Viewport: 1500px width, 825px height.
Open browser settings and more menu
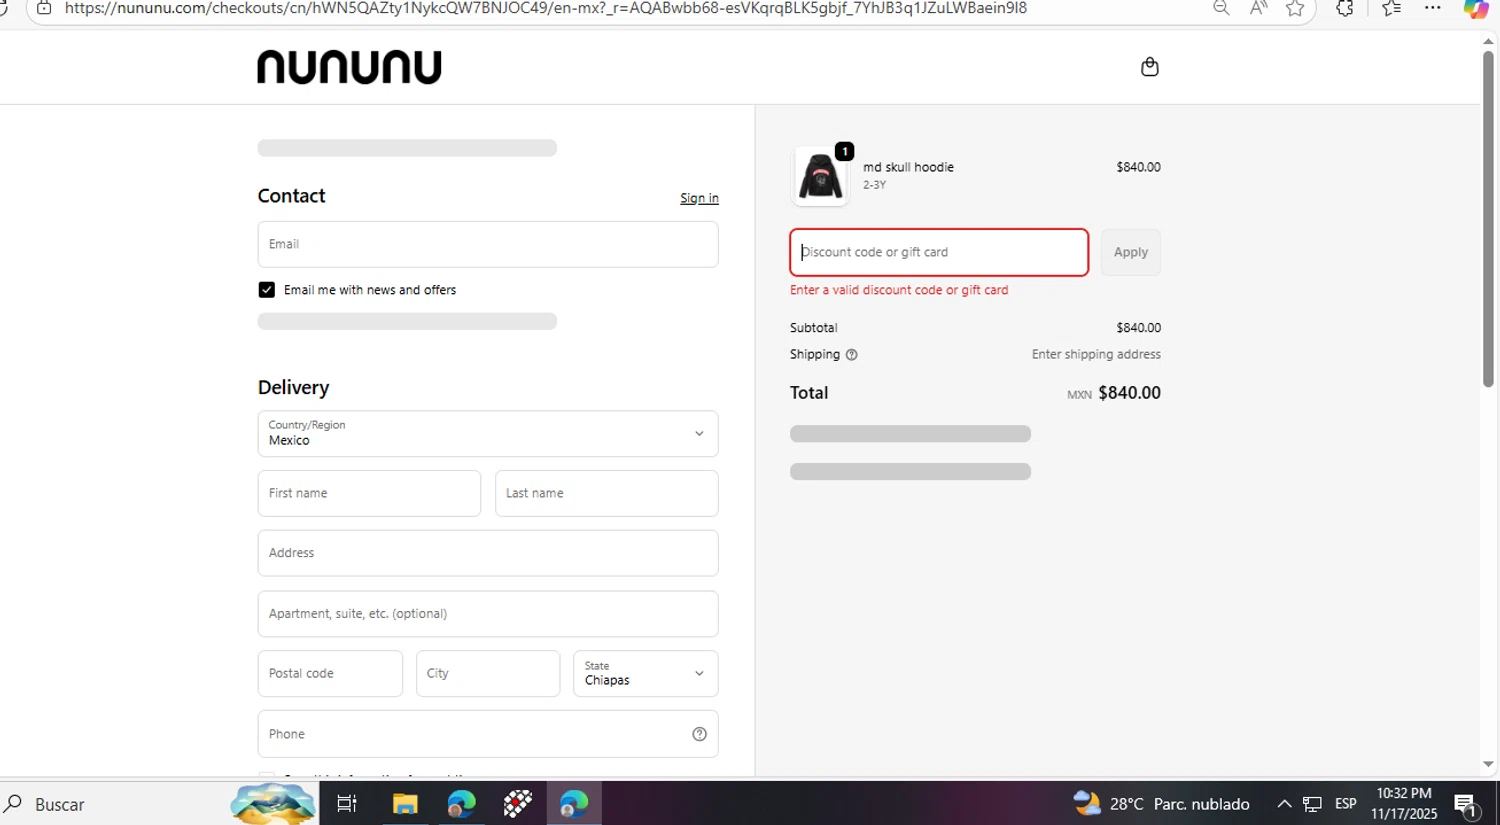tap(1433, 8)
